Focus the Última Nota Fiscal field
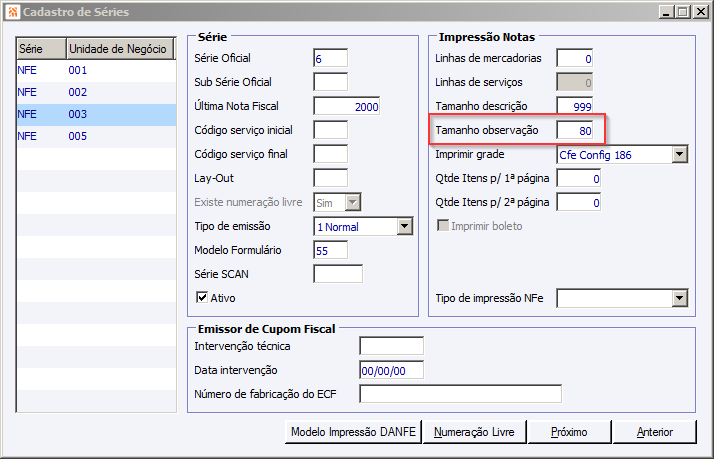Image resolution: width=714 pixels, height=459 pixels. pos(347,106)
